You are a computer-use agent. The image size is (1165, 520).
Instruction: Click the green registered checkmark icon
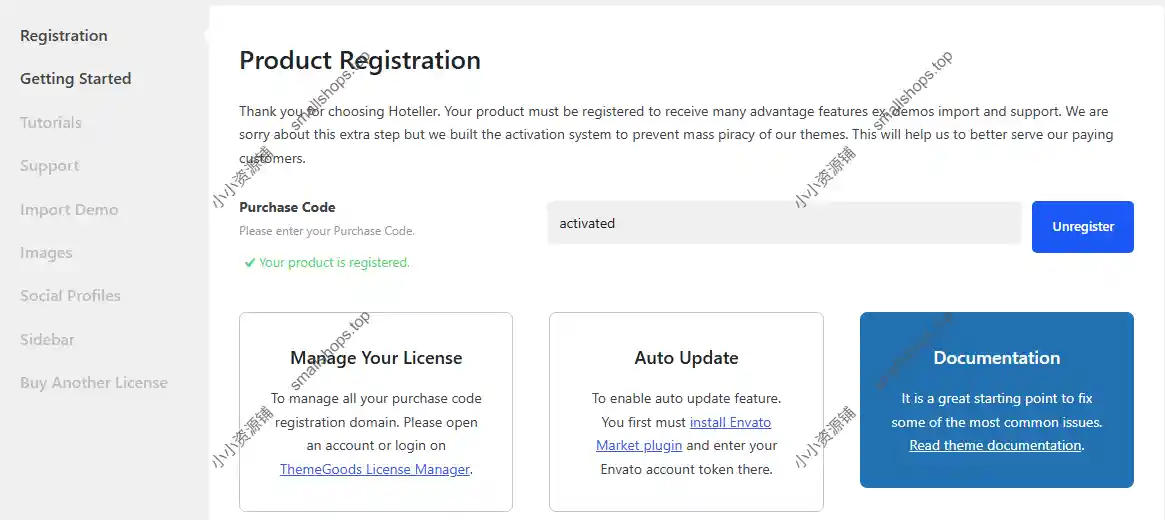coord(250,263)
